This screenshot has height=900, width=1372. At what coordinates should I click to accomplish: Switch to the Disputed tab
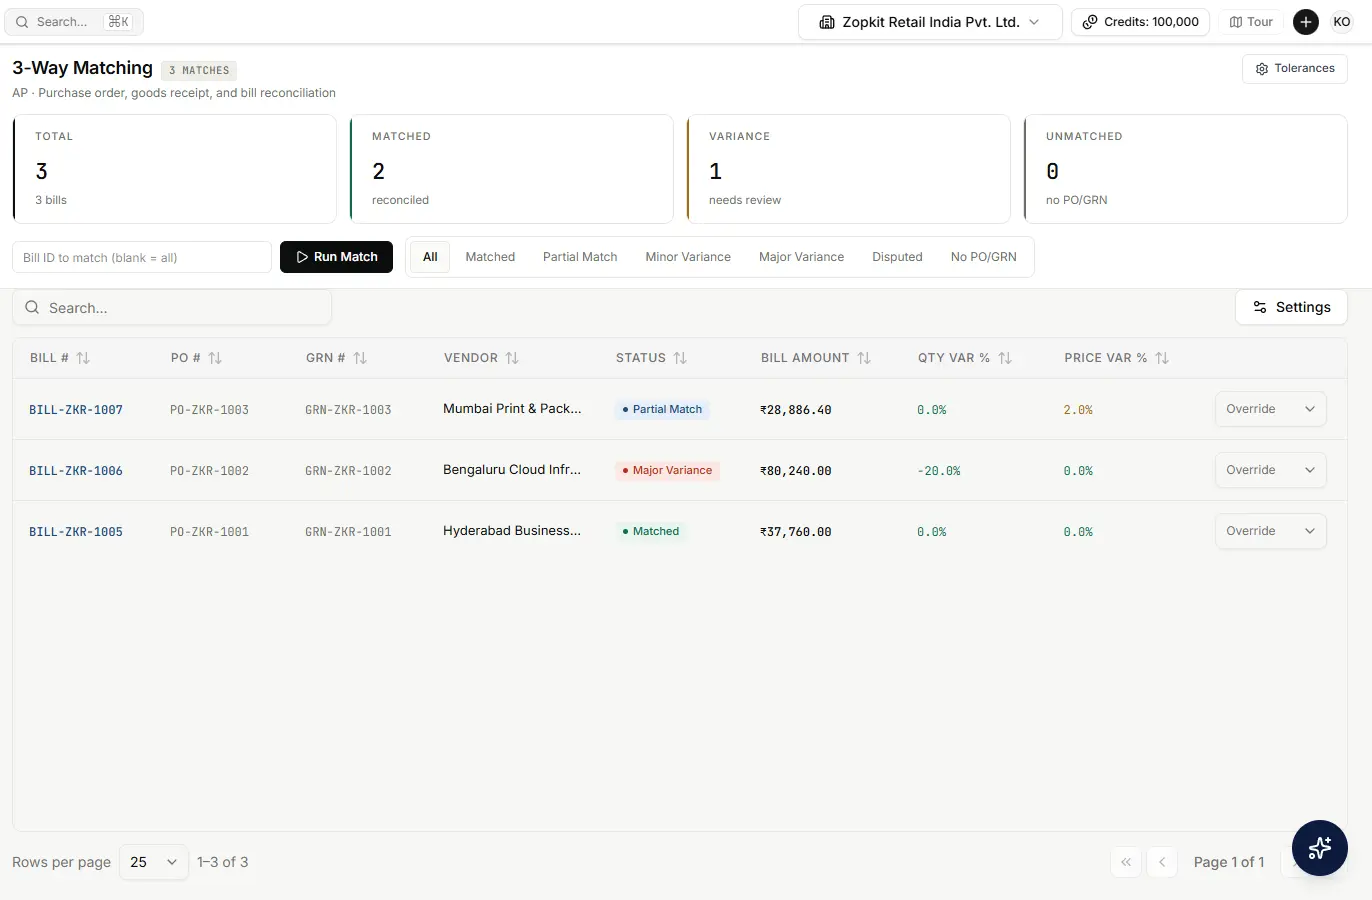click(897, 257)
